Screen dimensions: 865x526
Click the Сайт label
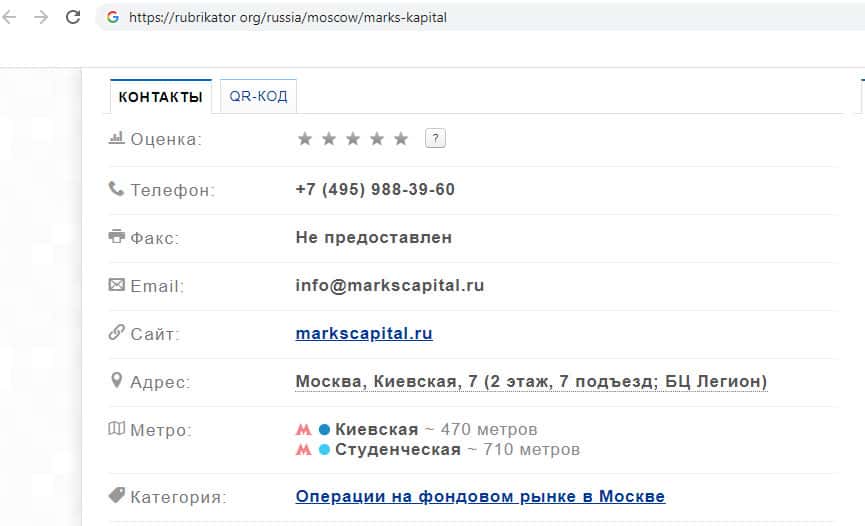point(155,334)
